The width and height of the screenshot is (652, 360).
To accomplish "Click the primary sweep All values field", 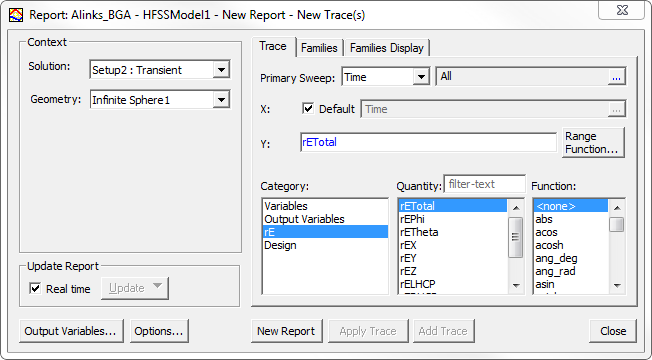I will [522, 77].
